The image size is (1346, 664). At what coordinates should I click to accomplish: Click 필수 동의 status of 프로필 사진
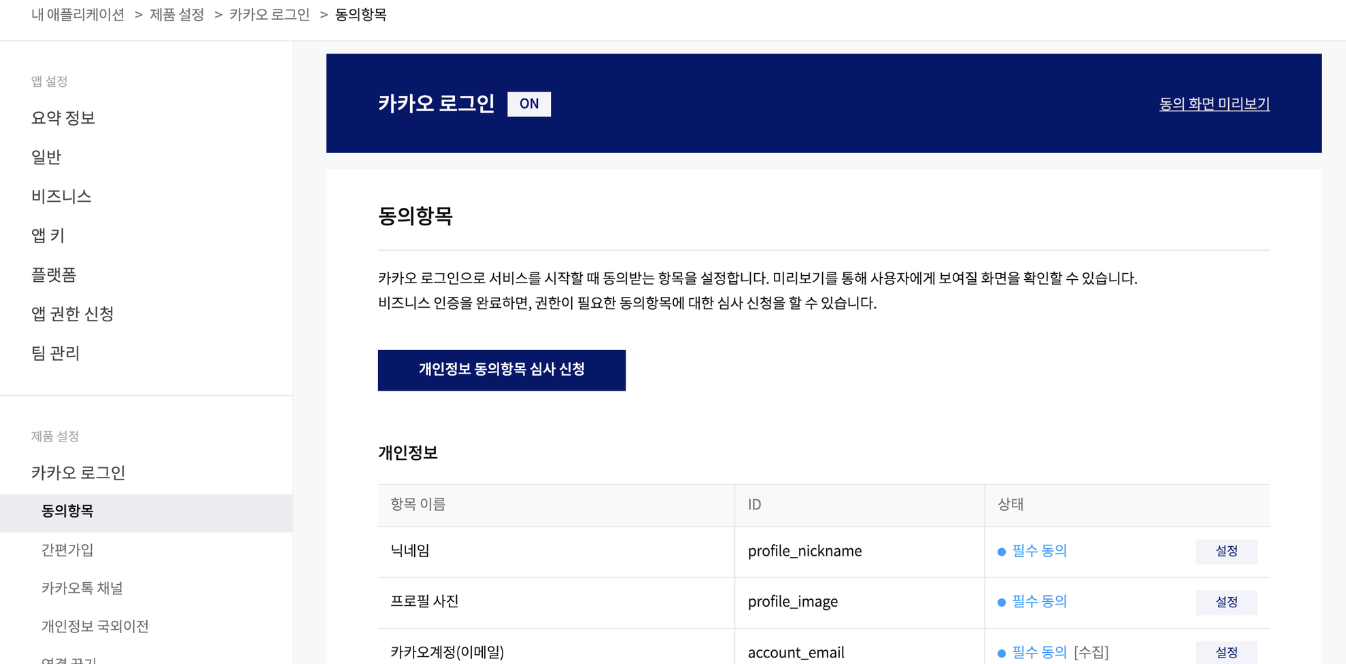[x=1039, y=602]
